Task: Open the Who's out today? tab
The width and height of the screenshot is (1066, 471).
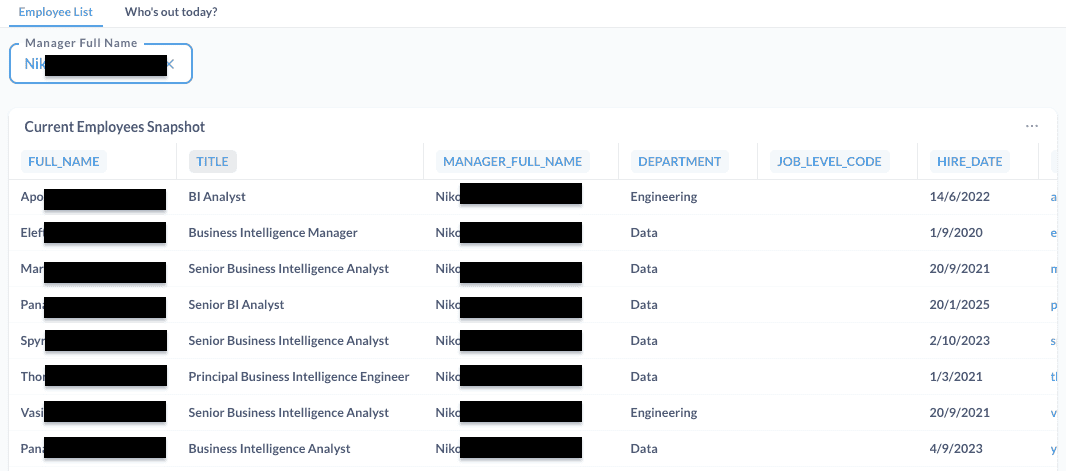Action: [171, 12]
